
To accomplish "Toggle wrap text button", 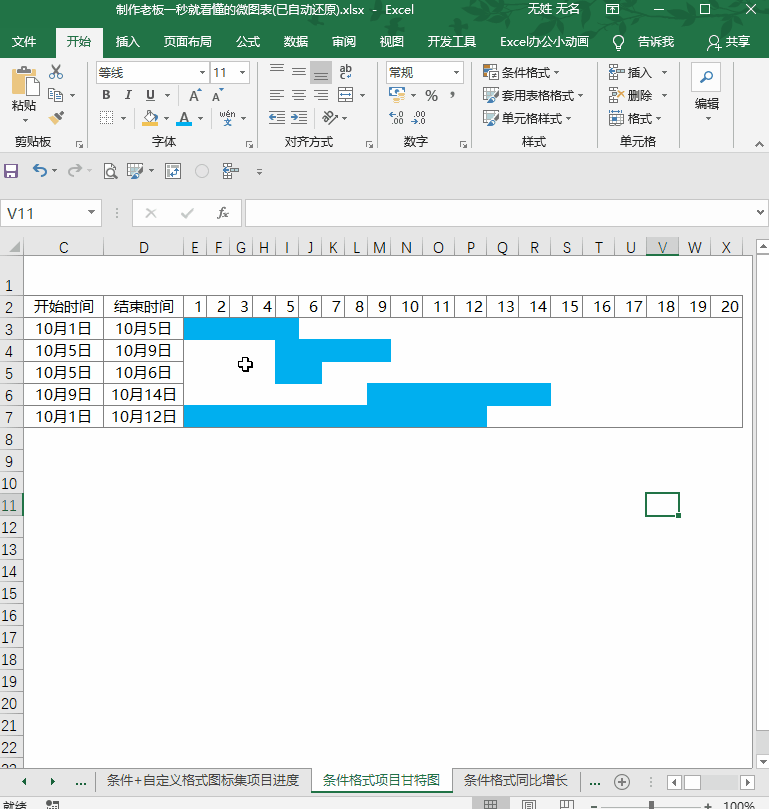I will pos(345,72).
